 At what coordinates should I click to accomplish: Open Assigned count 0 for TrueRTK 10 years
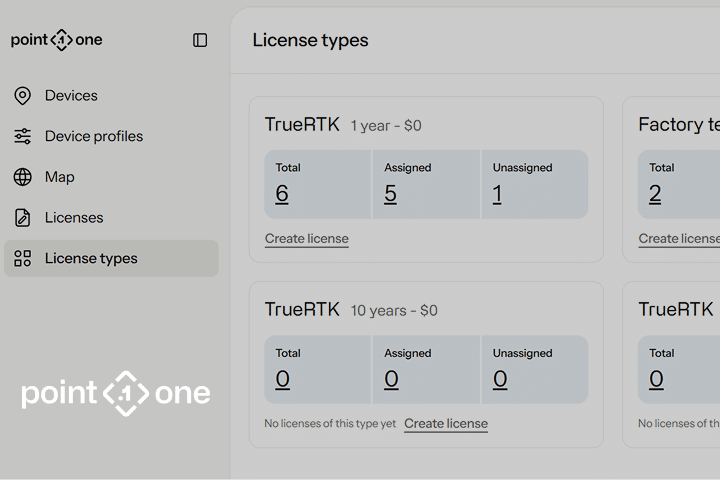click(x=391, y=379)
